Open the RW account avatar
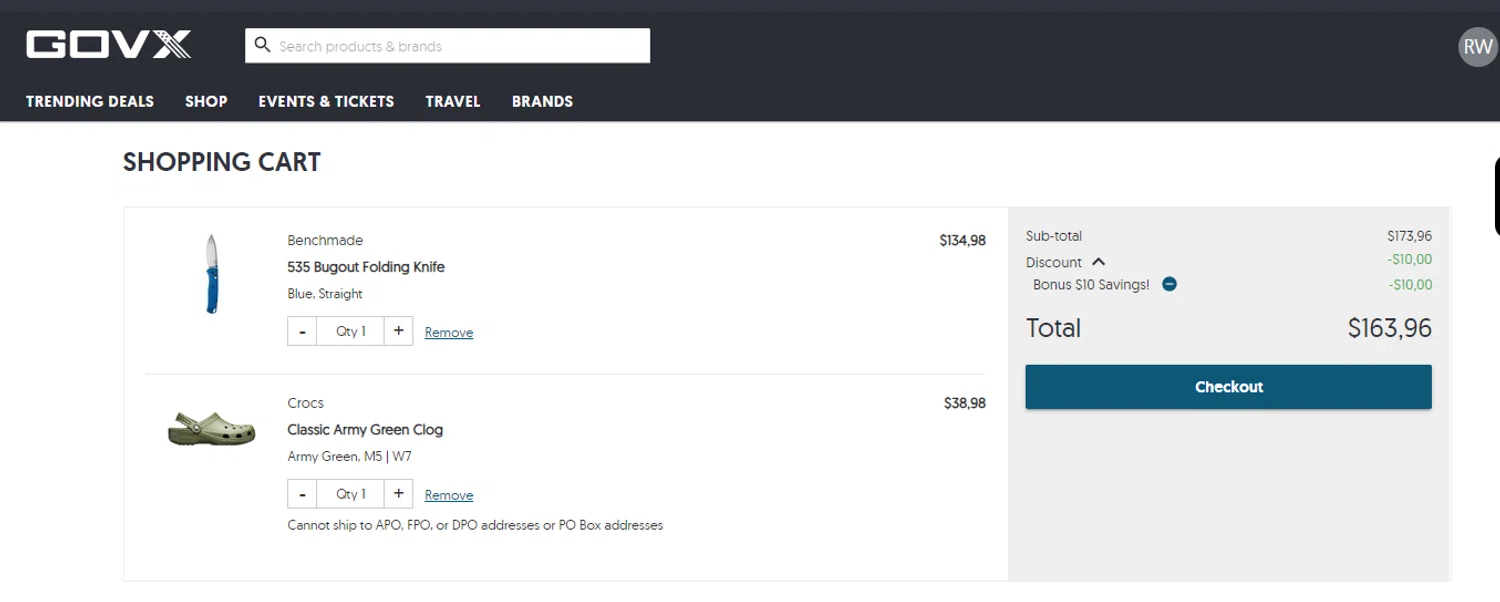The height and width of the screenshot is (602, 1500). [1477, 47]
